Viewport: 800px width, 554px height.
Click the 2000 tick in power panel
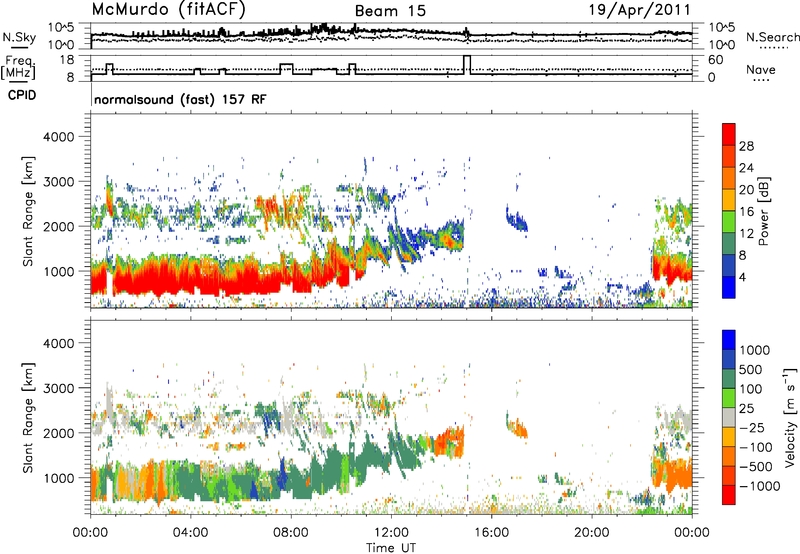(59, 226)
